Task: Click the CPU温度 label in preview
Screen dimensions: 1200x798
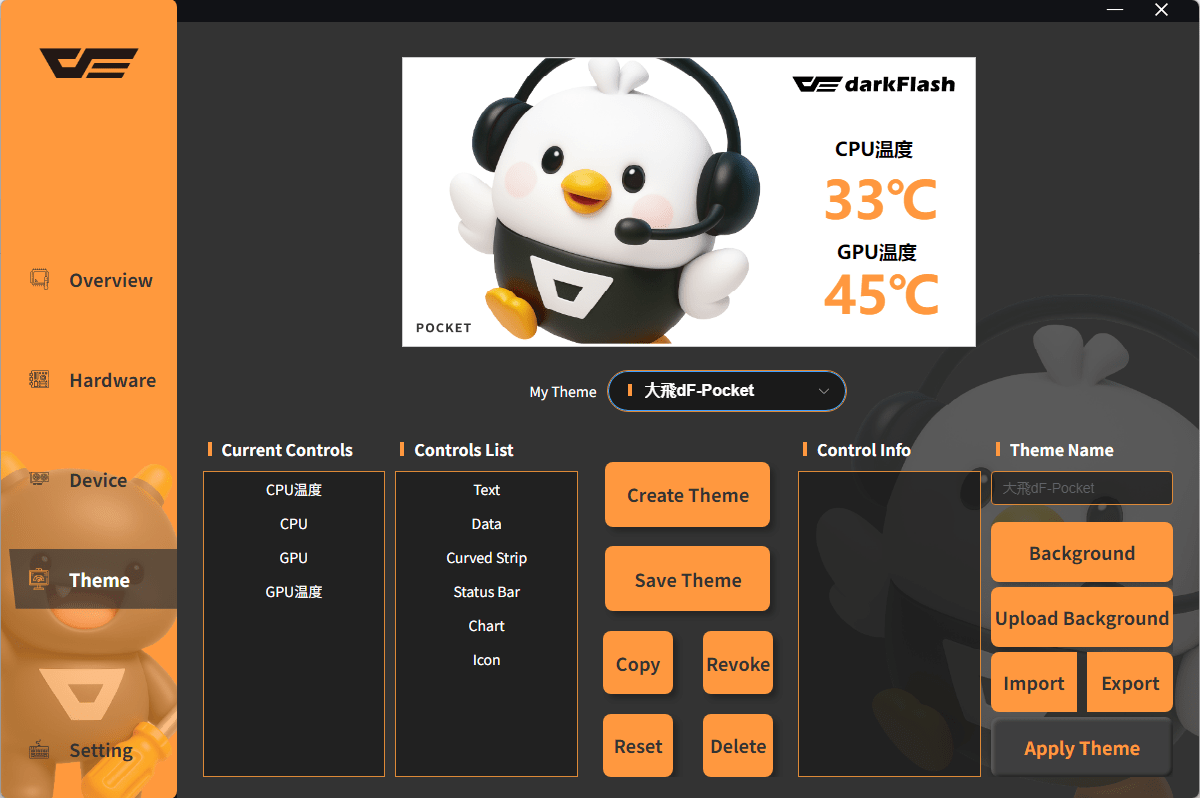Action: 874,150
